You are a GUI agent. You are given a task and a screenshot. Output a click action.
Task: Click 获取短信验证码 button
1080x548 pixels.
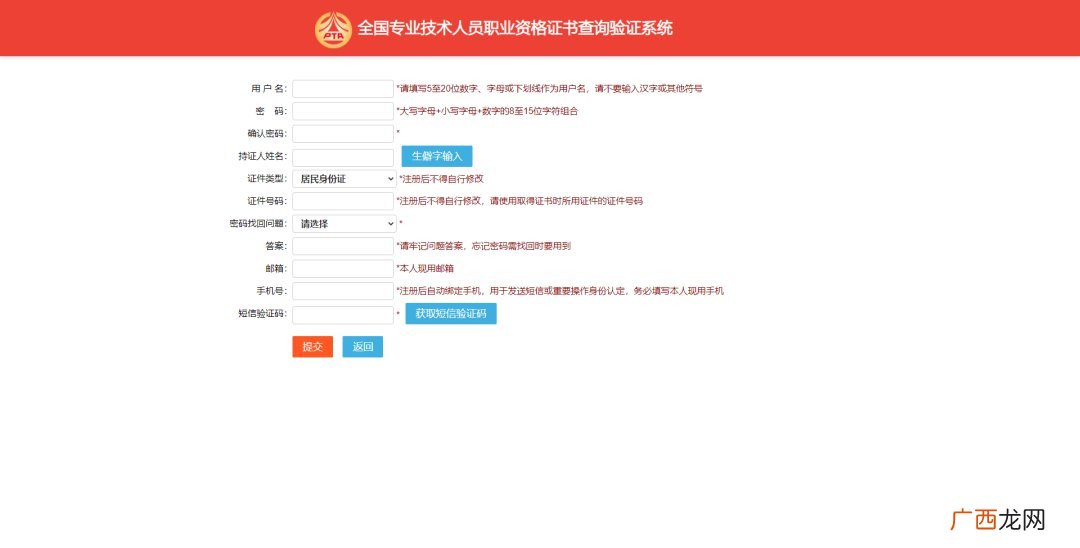[450, 313]
